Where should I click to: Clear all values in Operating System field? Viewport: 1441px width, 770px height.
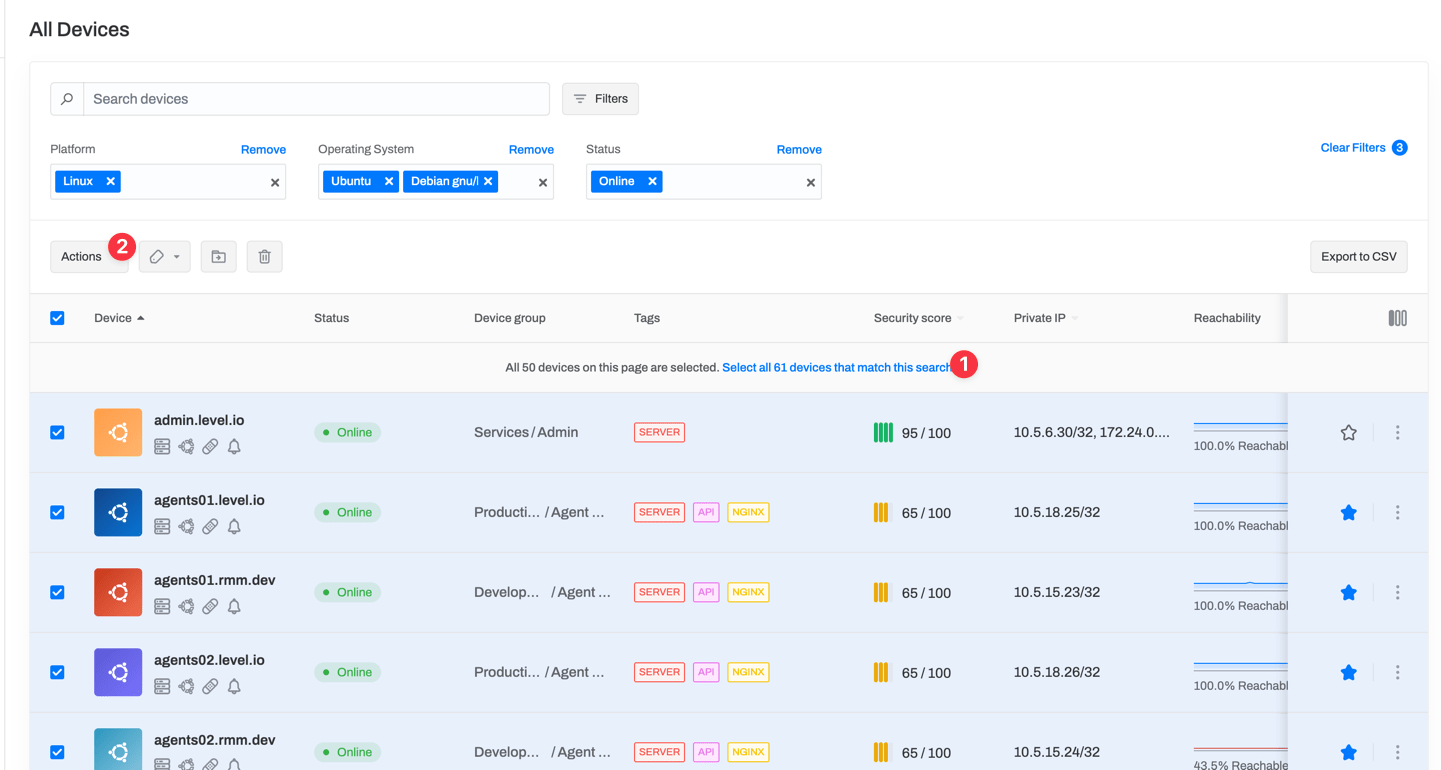543,183
